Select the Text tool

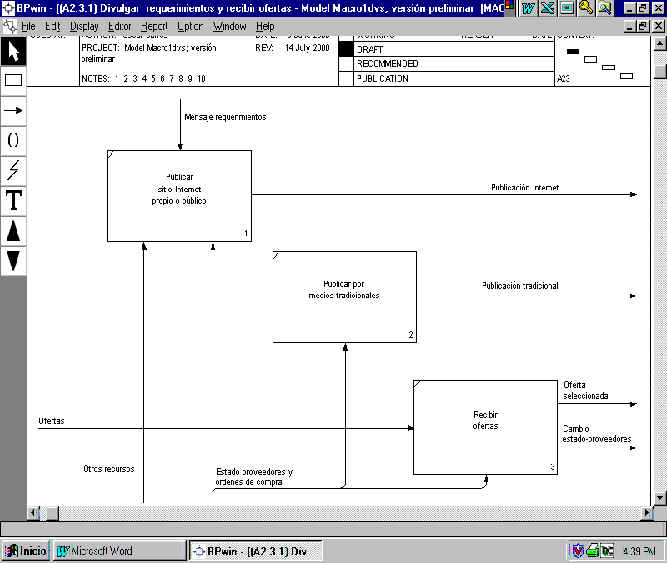click(x=14, y=200)
